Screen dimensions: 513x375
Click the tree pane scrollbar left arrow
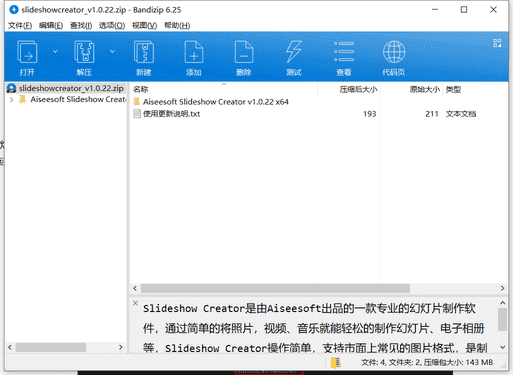(x=10, y=347)
